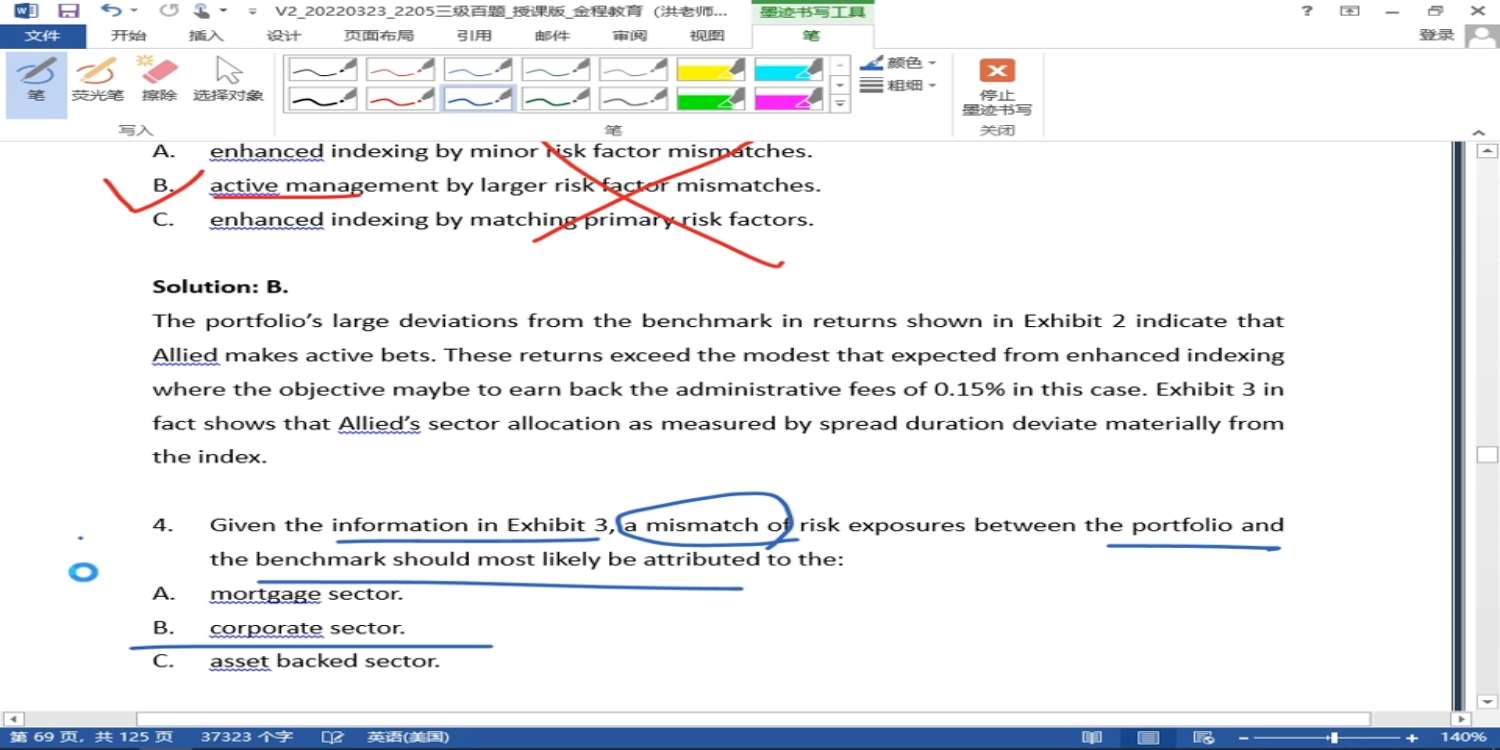Select the 擦除 eraser tool
This screenshot has height=750, width=1500.
click(x=159, y=79)
